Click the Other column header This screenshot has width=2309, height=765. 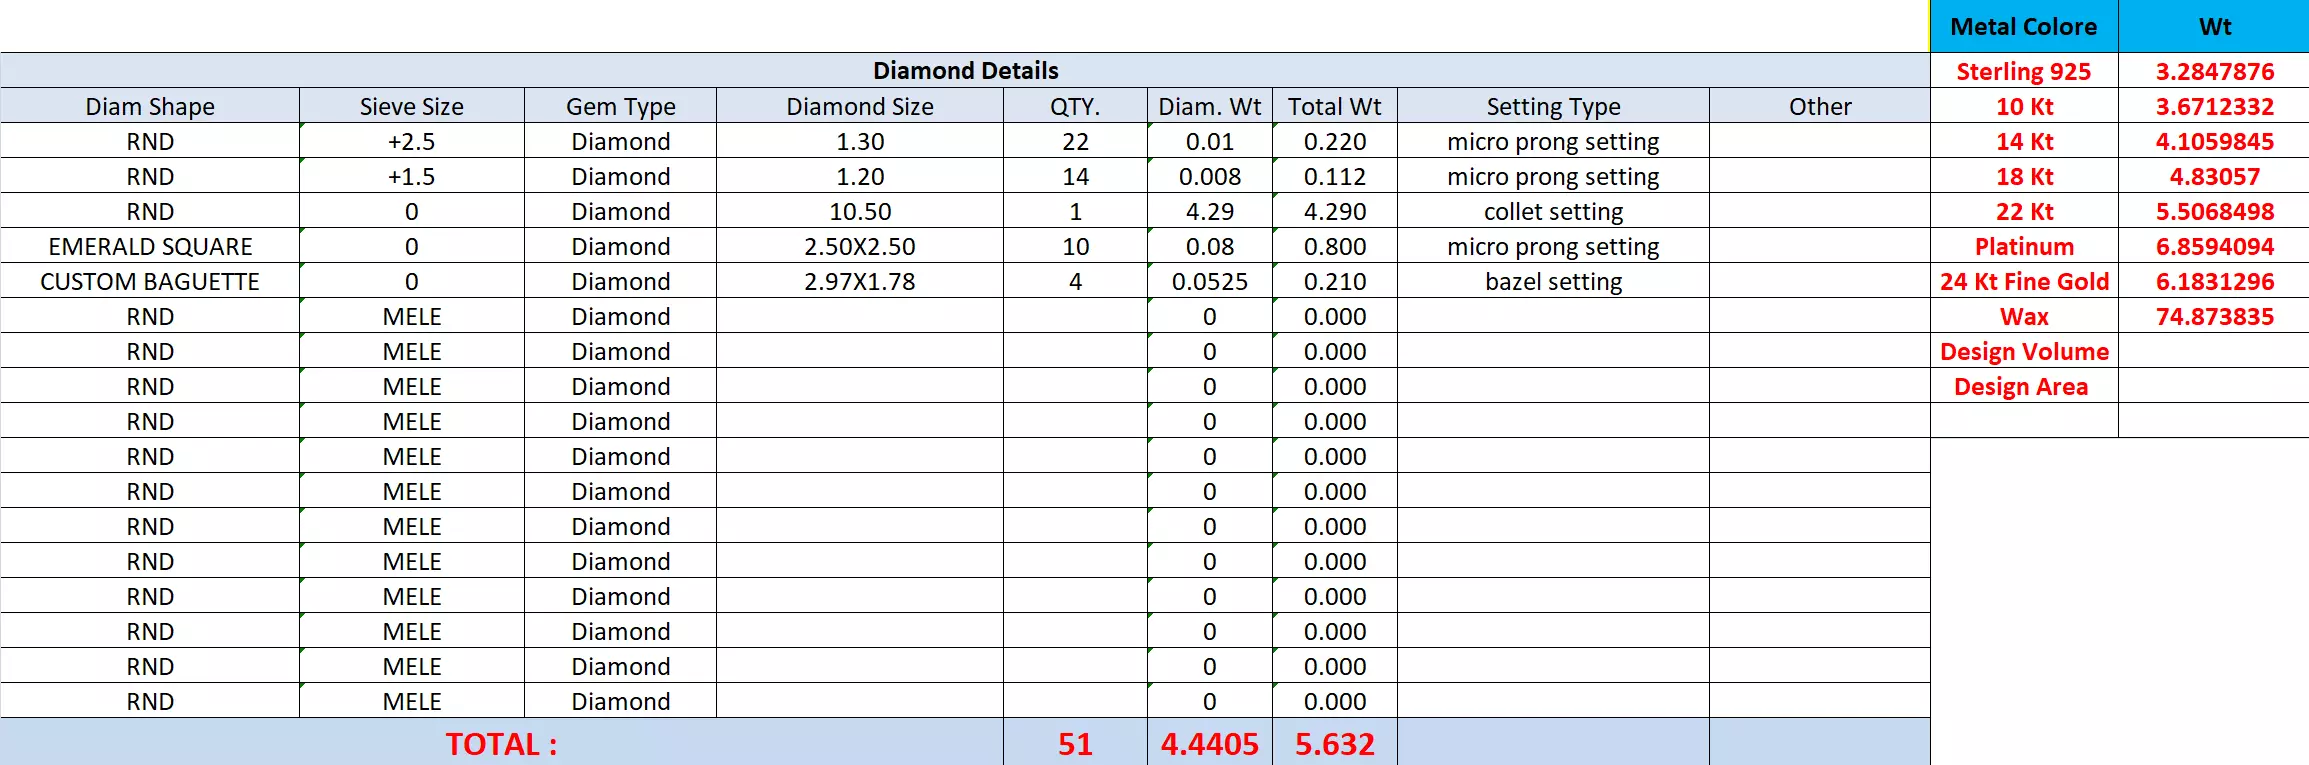click(1820, 106)
